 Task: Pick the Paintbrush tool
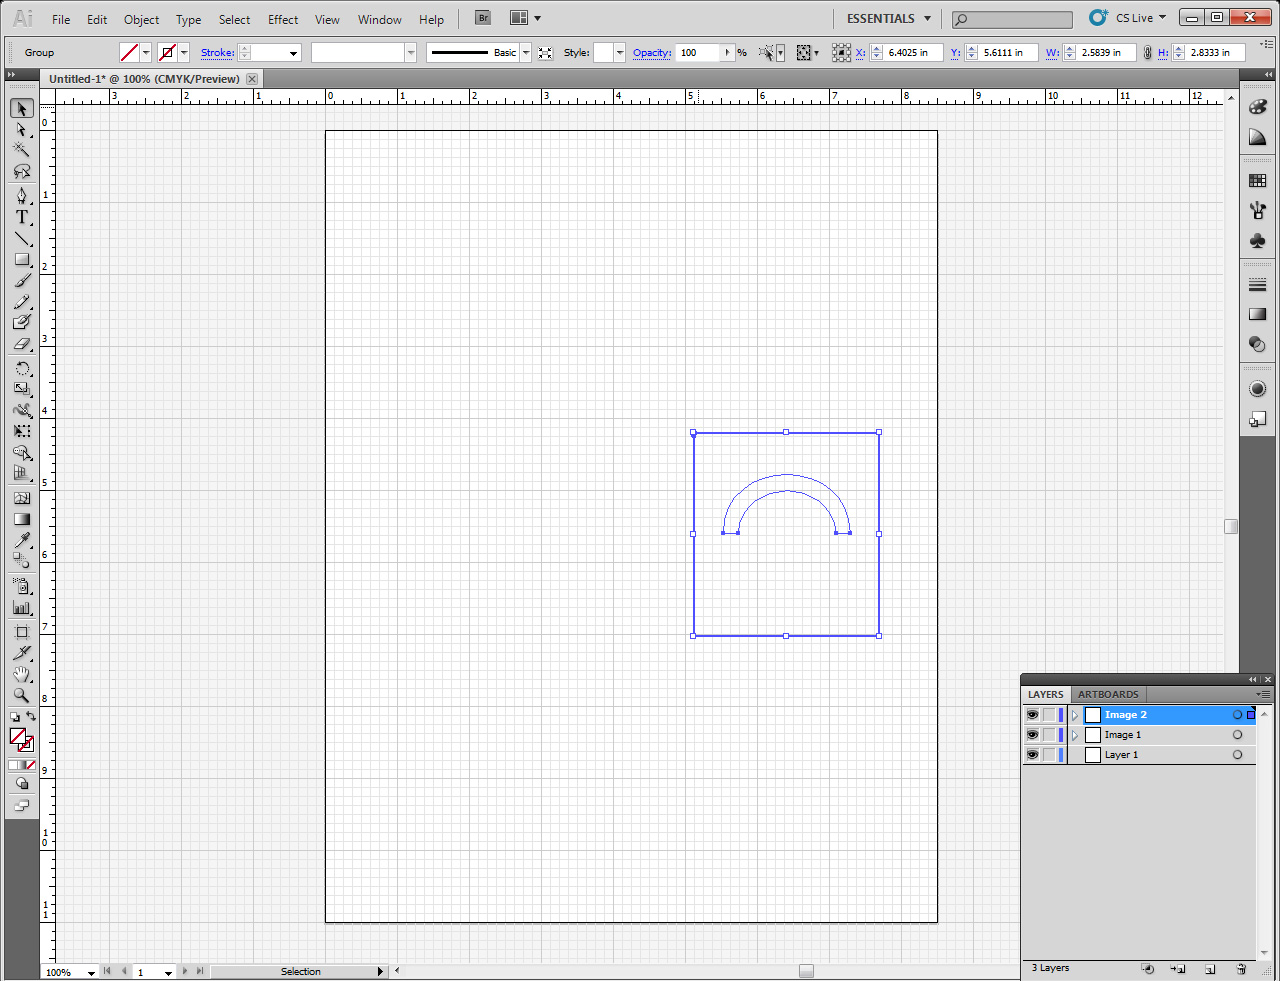[x=22, y=280]
